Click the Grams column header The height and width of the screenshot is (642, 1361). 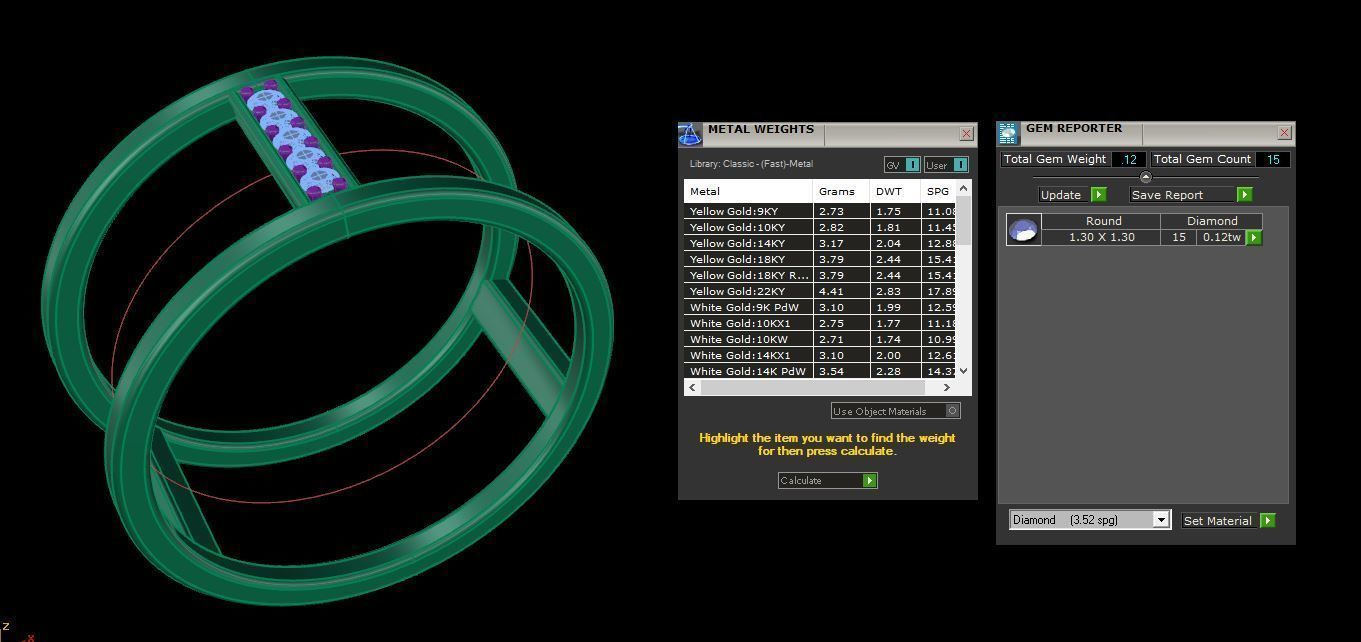tap(841, 191)
